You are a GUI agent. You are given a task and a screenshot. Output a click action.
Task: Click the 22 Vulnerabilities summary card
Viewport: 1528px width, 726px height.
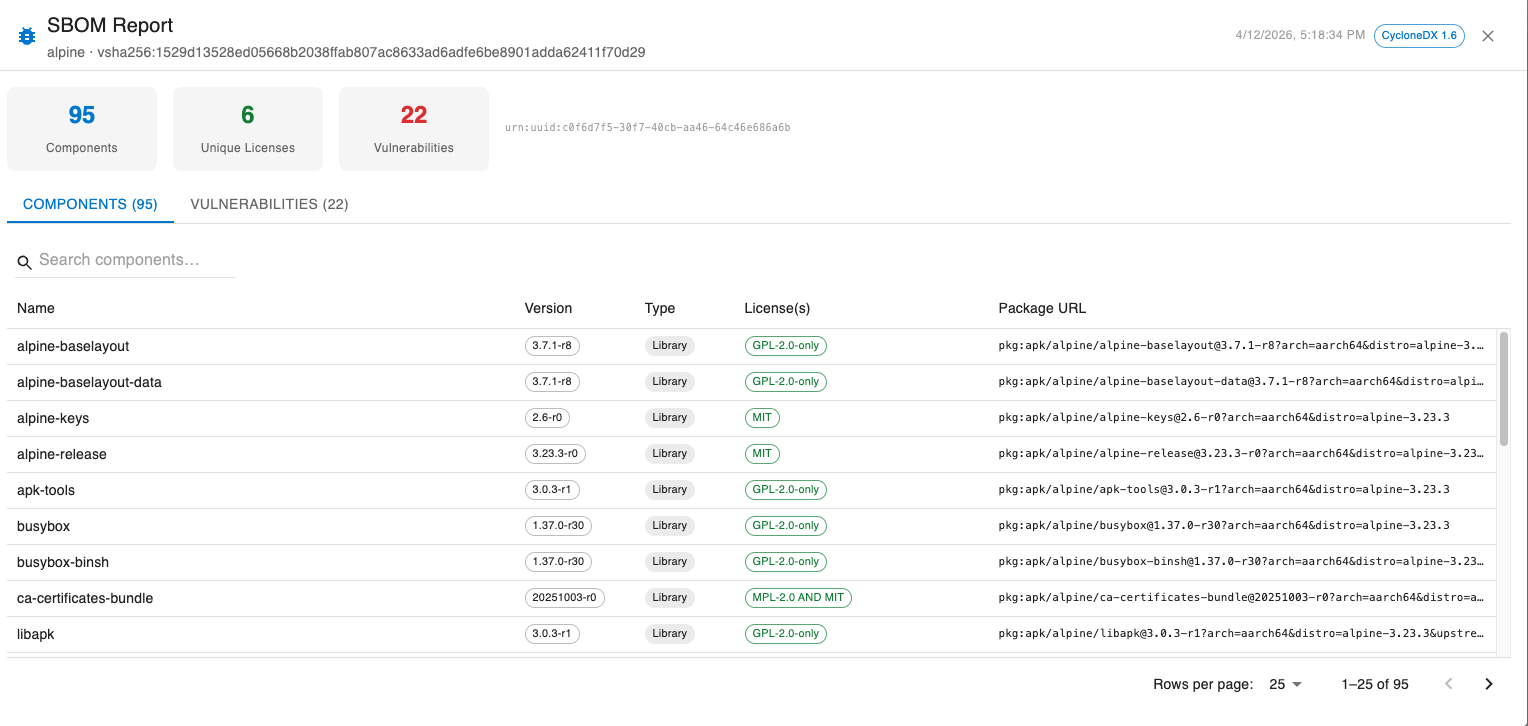(x=414, y=129)
